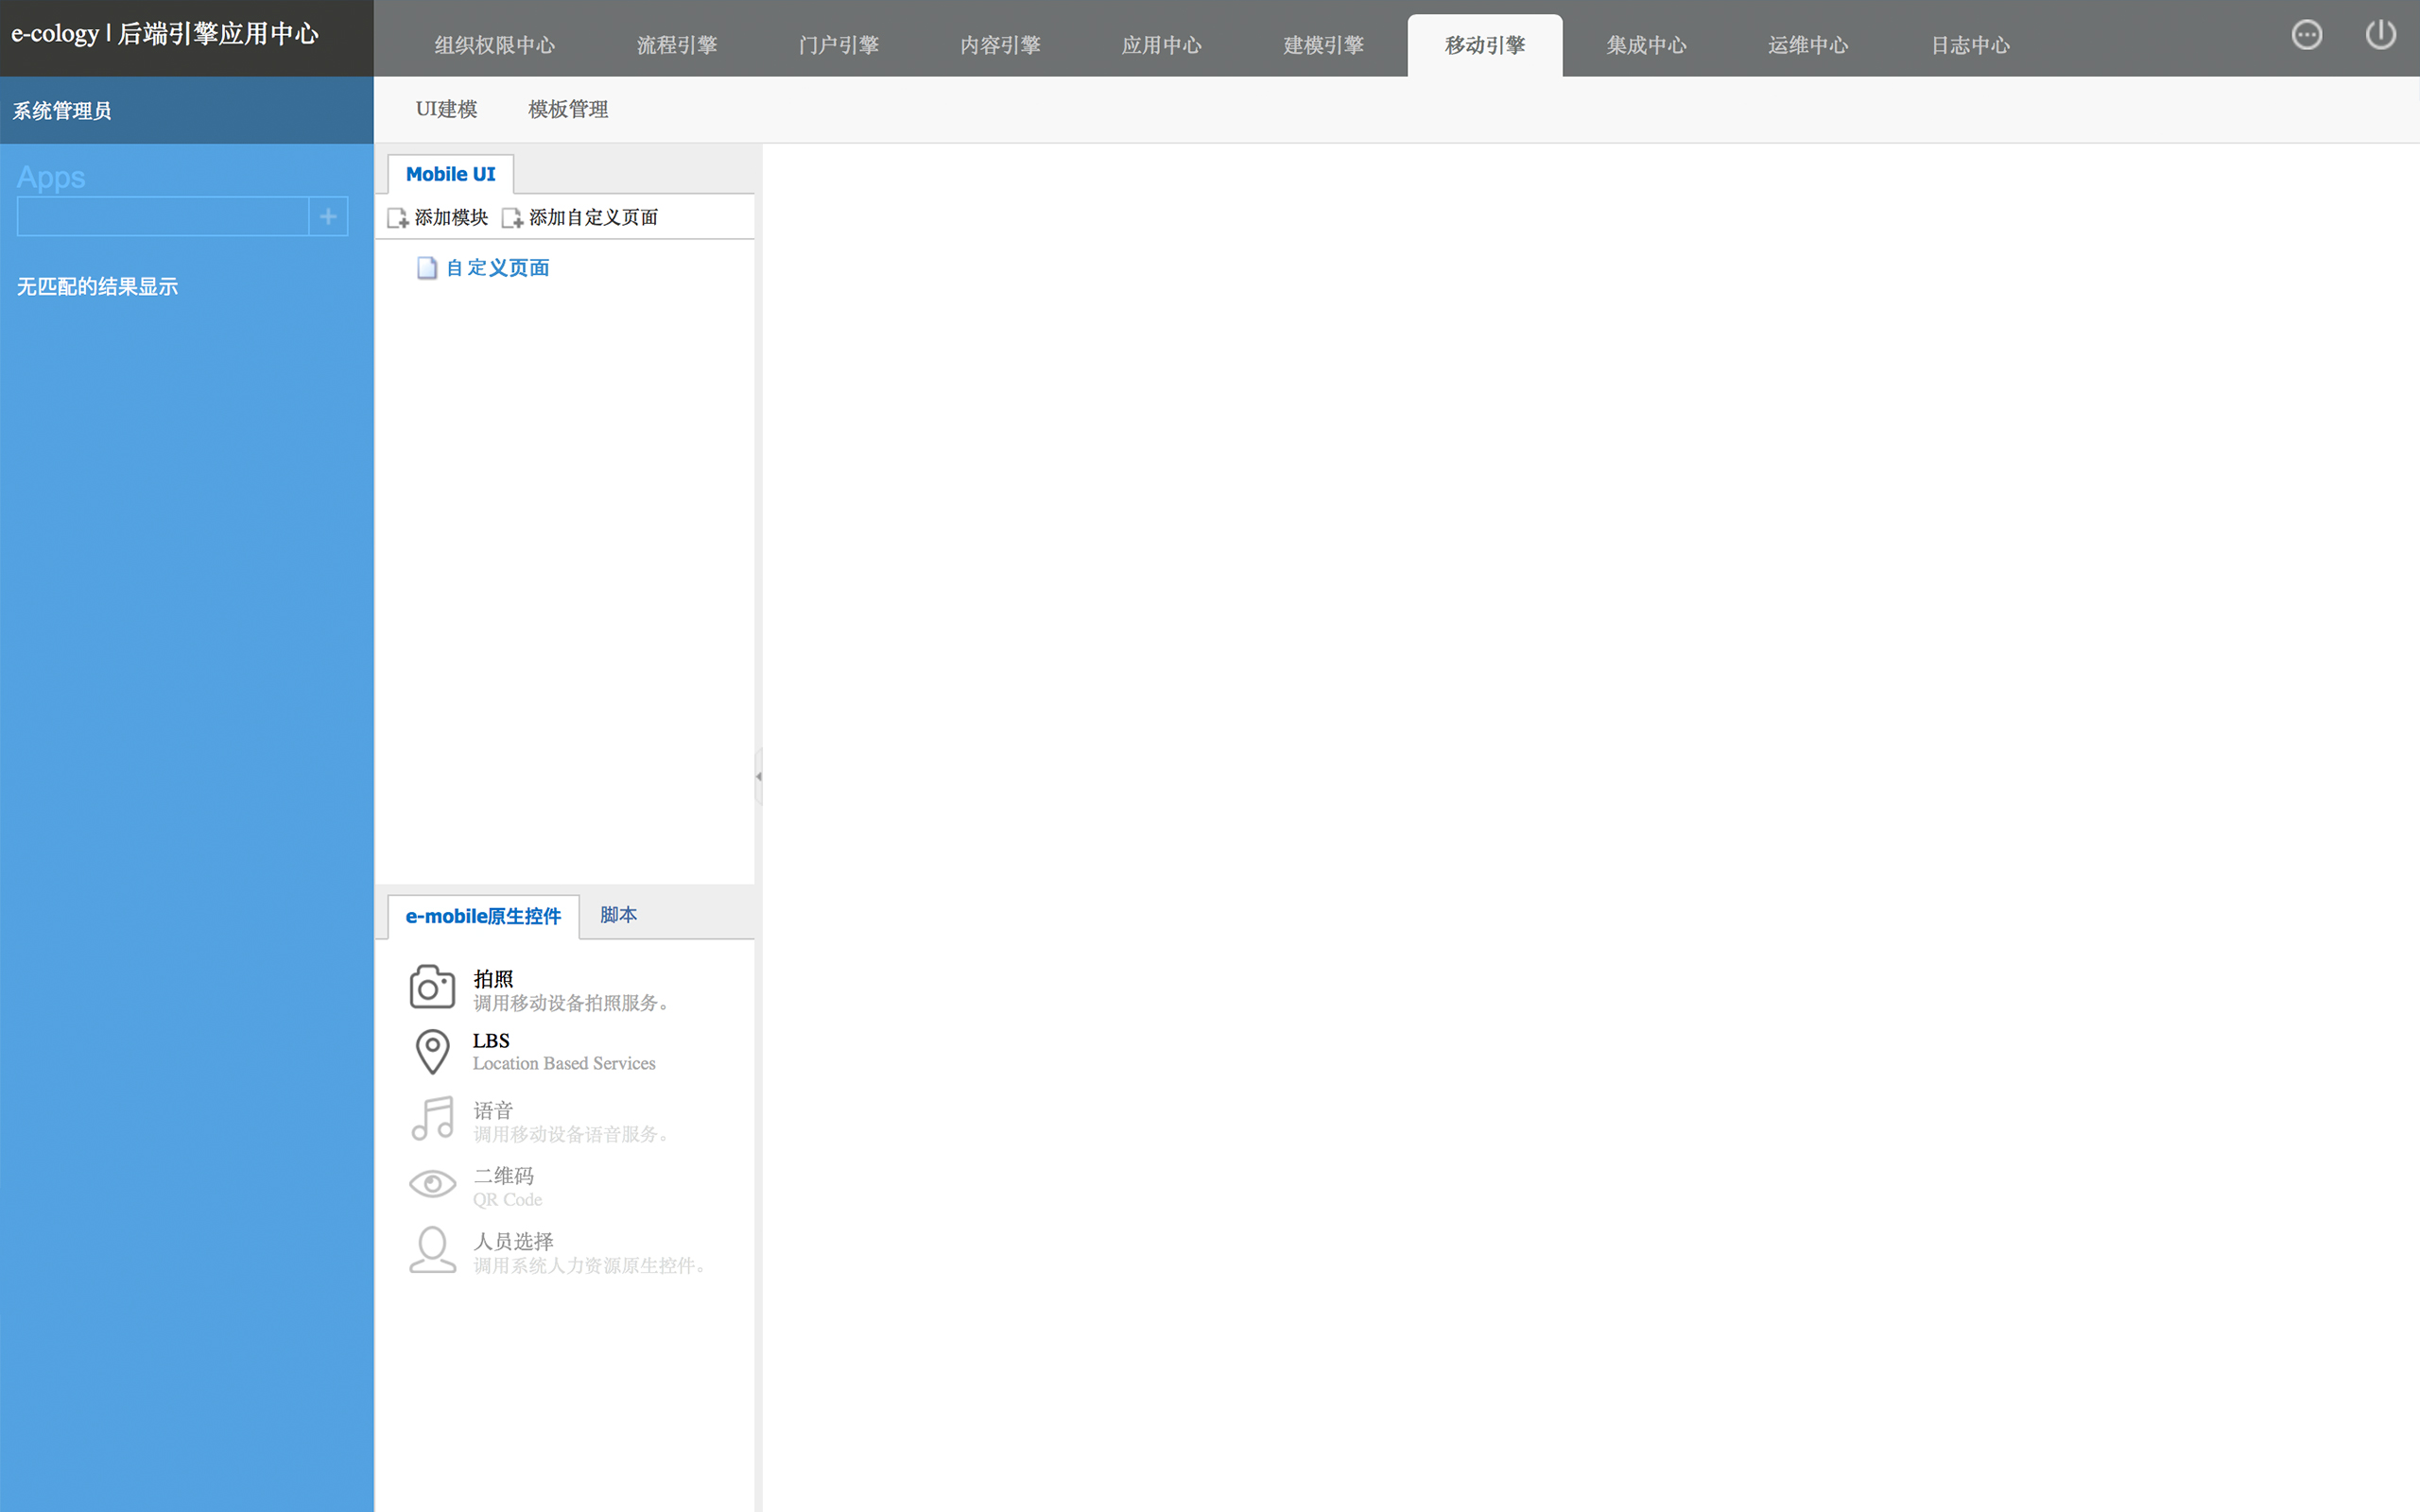Click the e-cology 后端引擎应用中心 title
The image size is (2420, 1512).
pos(165,34)
